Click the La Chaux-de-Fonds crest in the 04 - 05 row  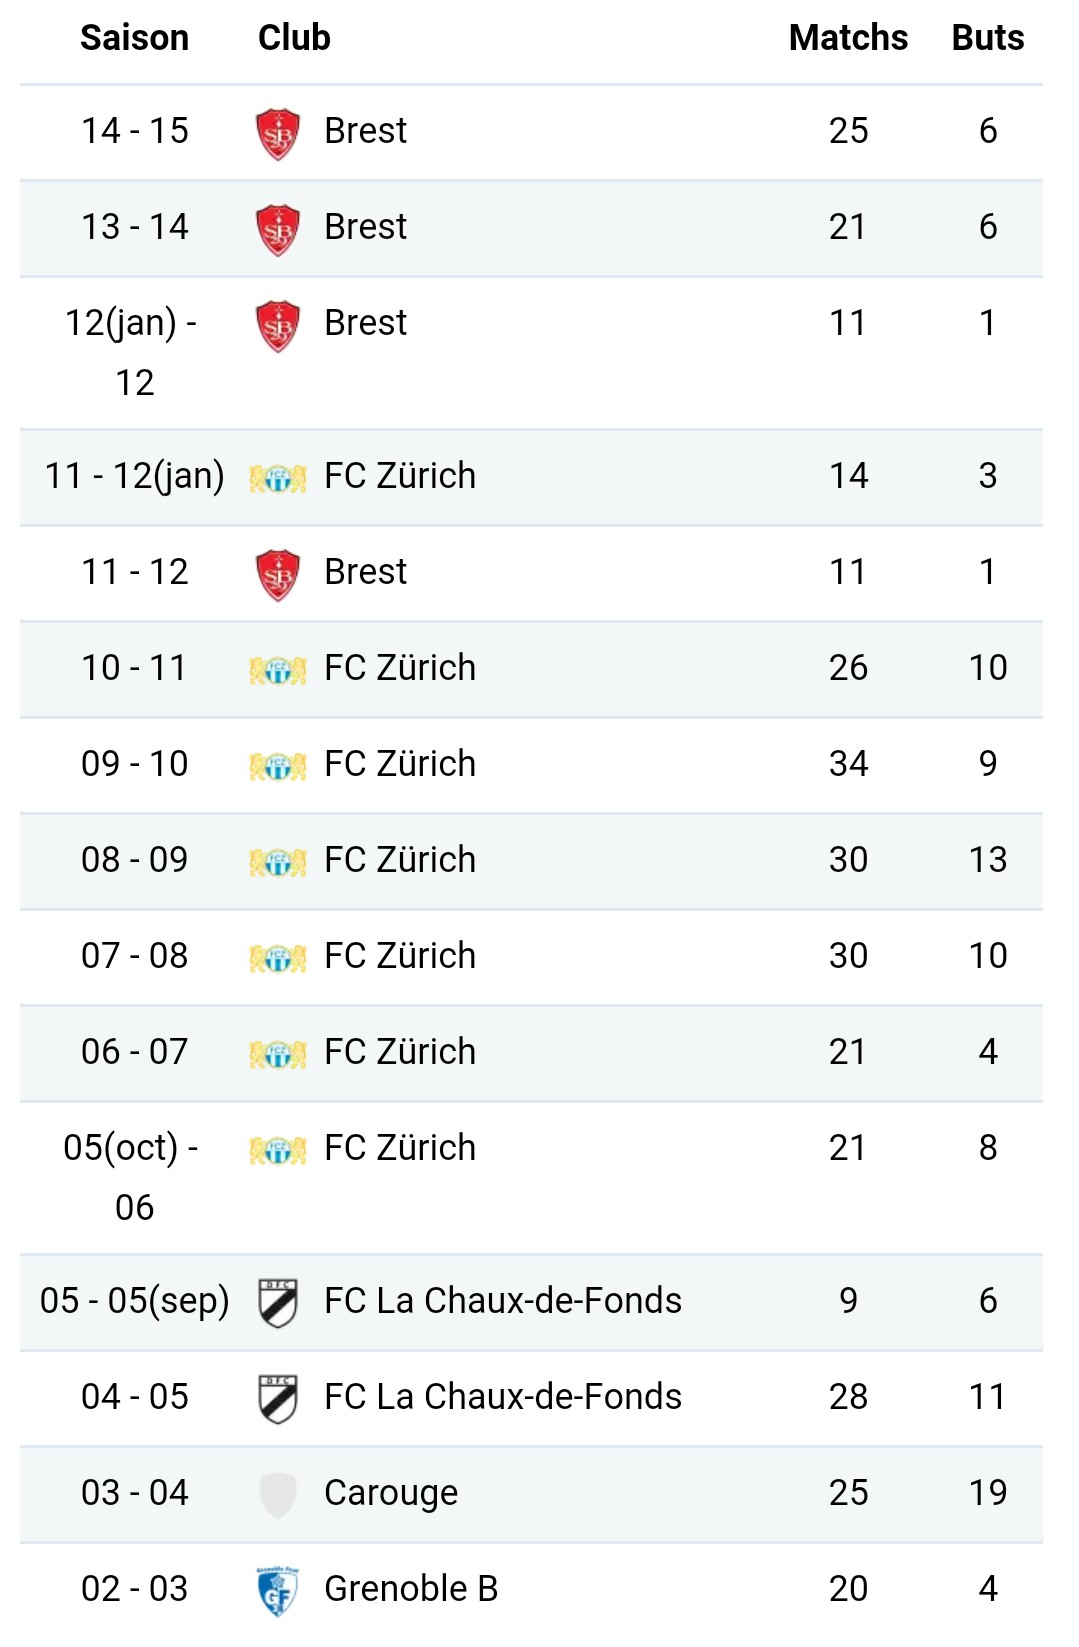click(278, 1398)
